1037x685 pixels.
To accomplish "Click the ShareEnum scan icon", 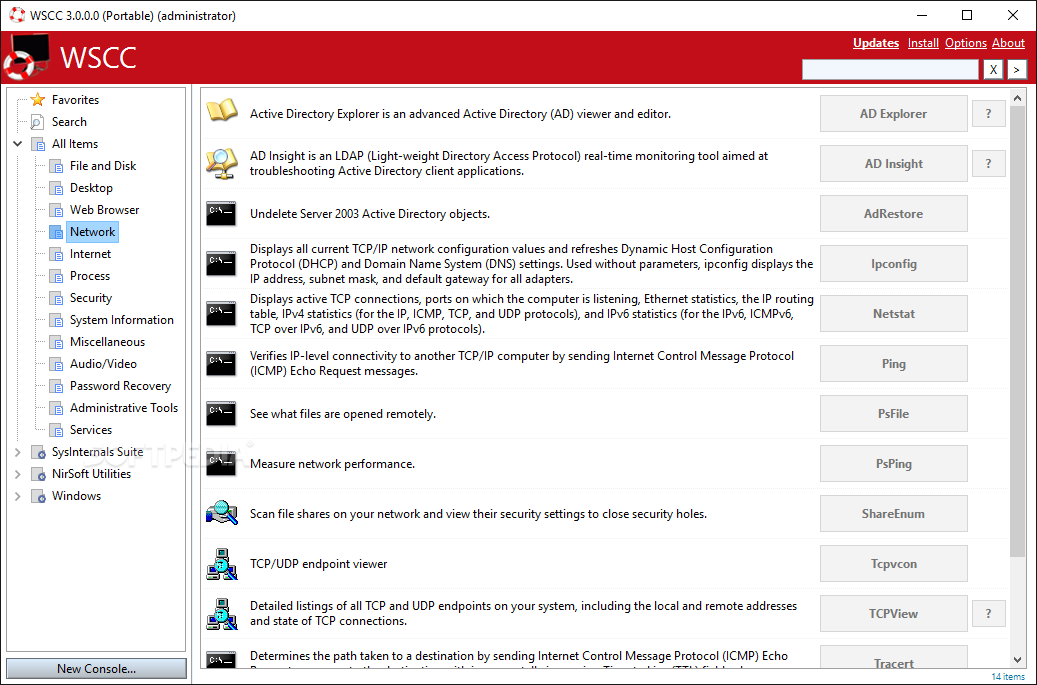I will (x=222, y=513).
